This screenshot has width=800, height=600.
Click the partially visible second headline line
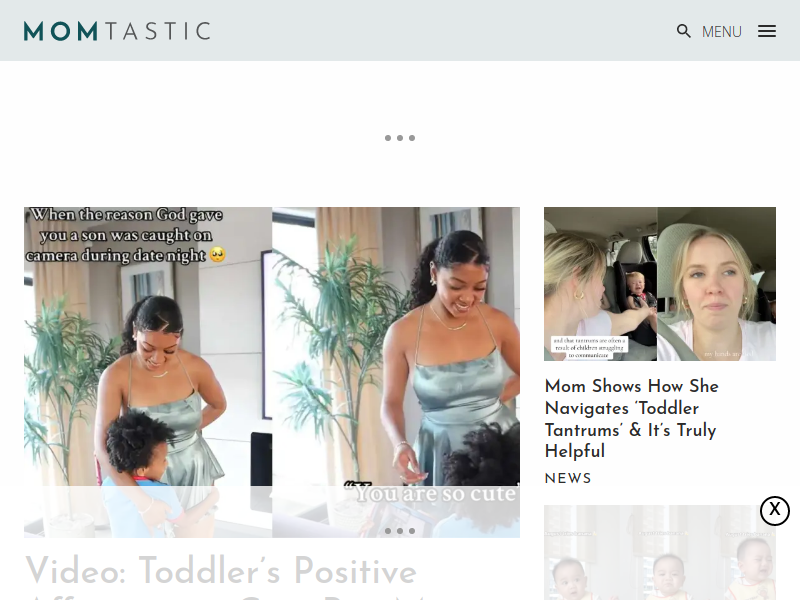tap(224, 596)
